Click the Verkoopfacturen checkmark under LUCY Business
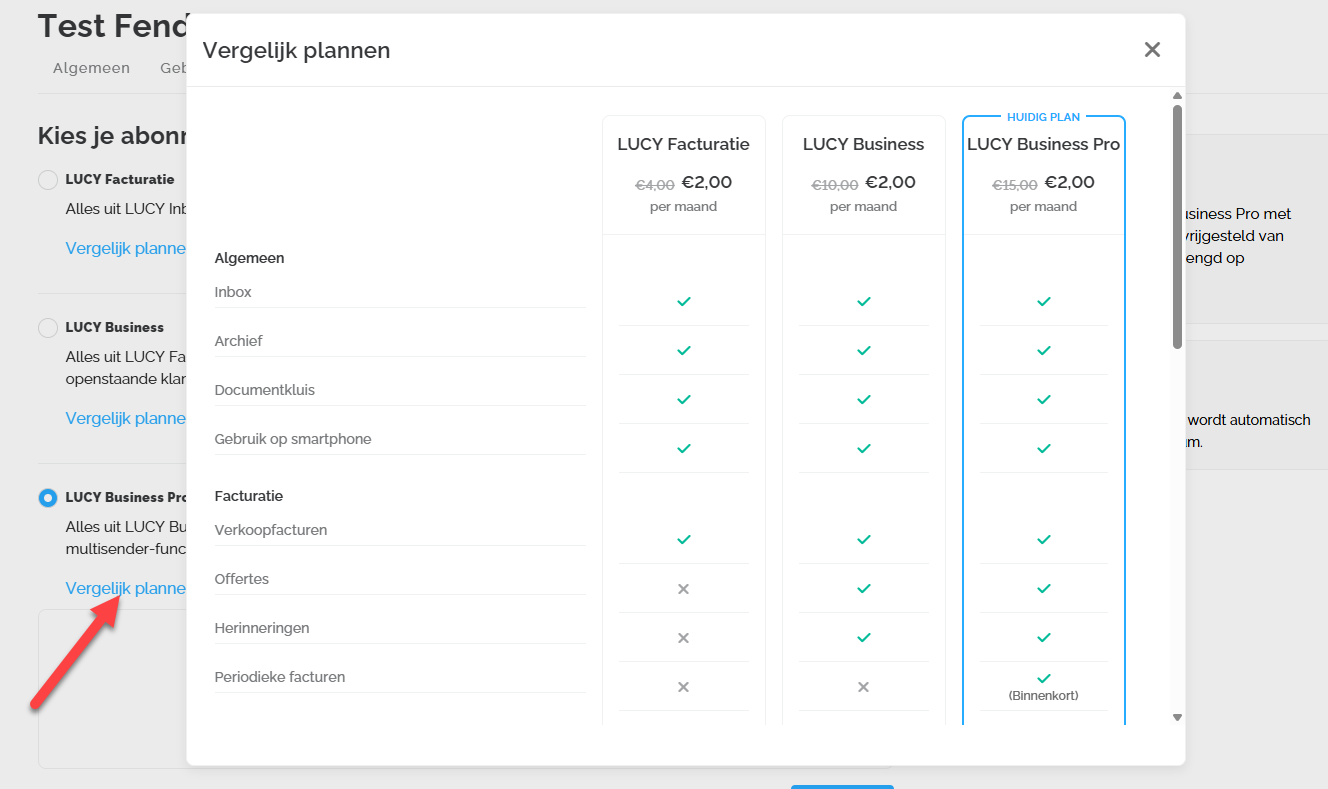 (864, 539)
